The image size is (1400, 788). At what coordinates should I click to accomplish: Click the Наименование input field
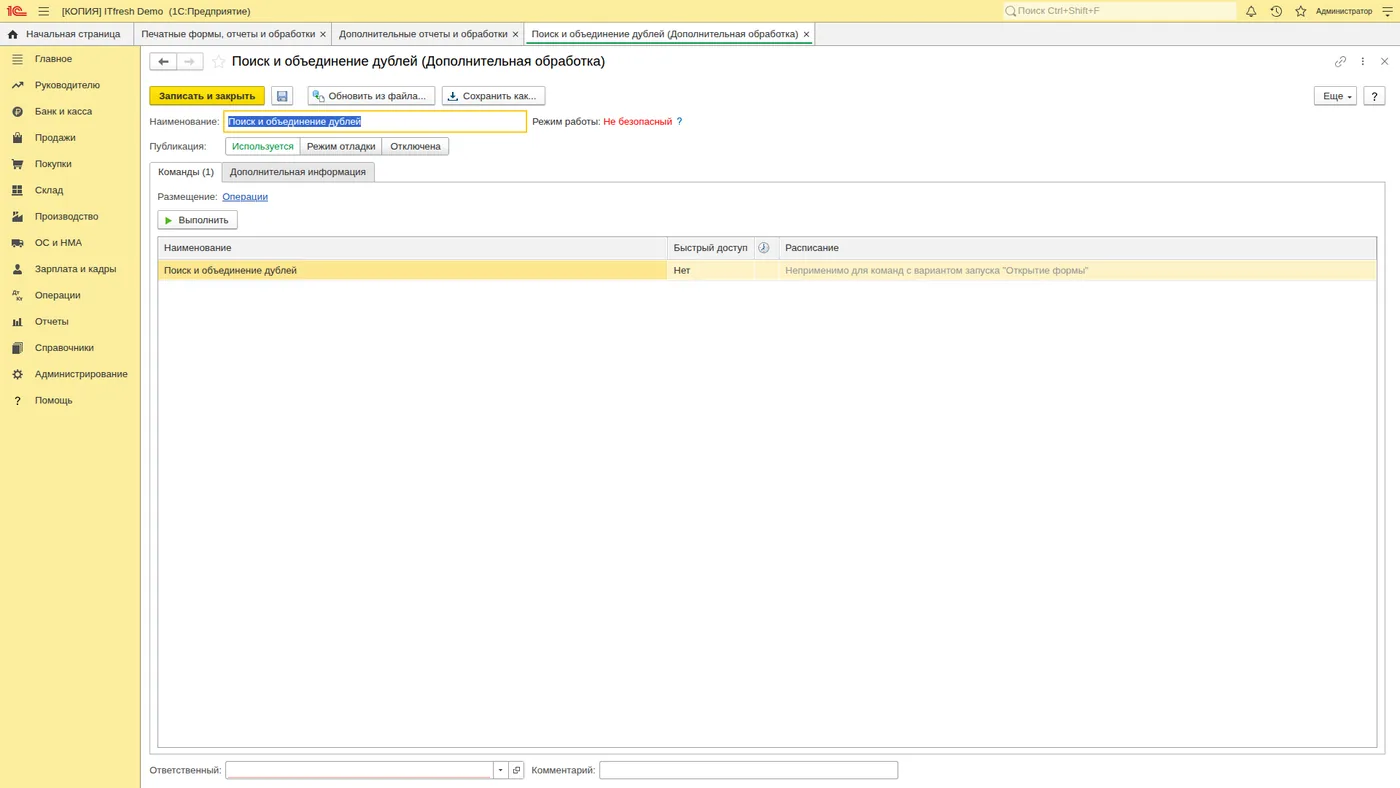pyautogui.click(x=375, y=122)
